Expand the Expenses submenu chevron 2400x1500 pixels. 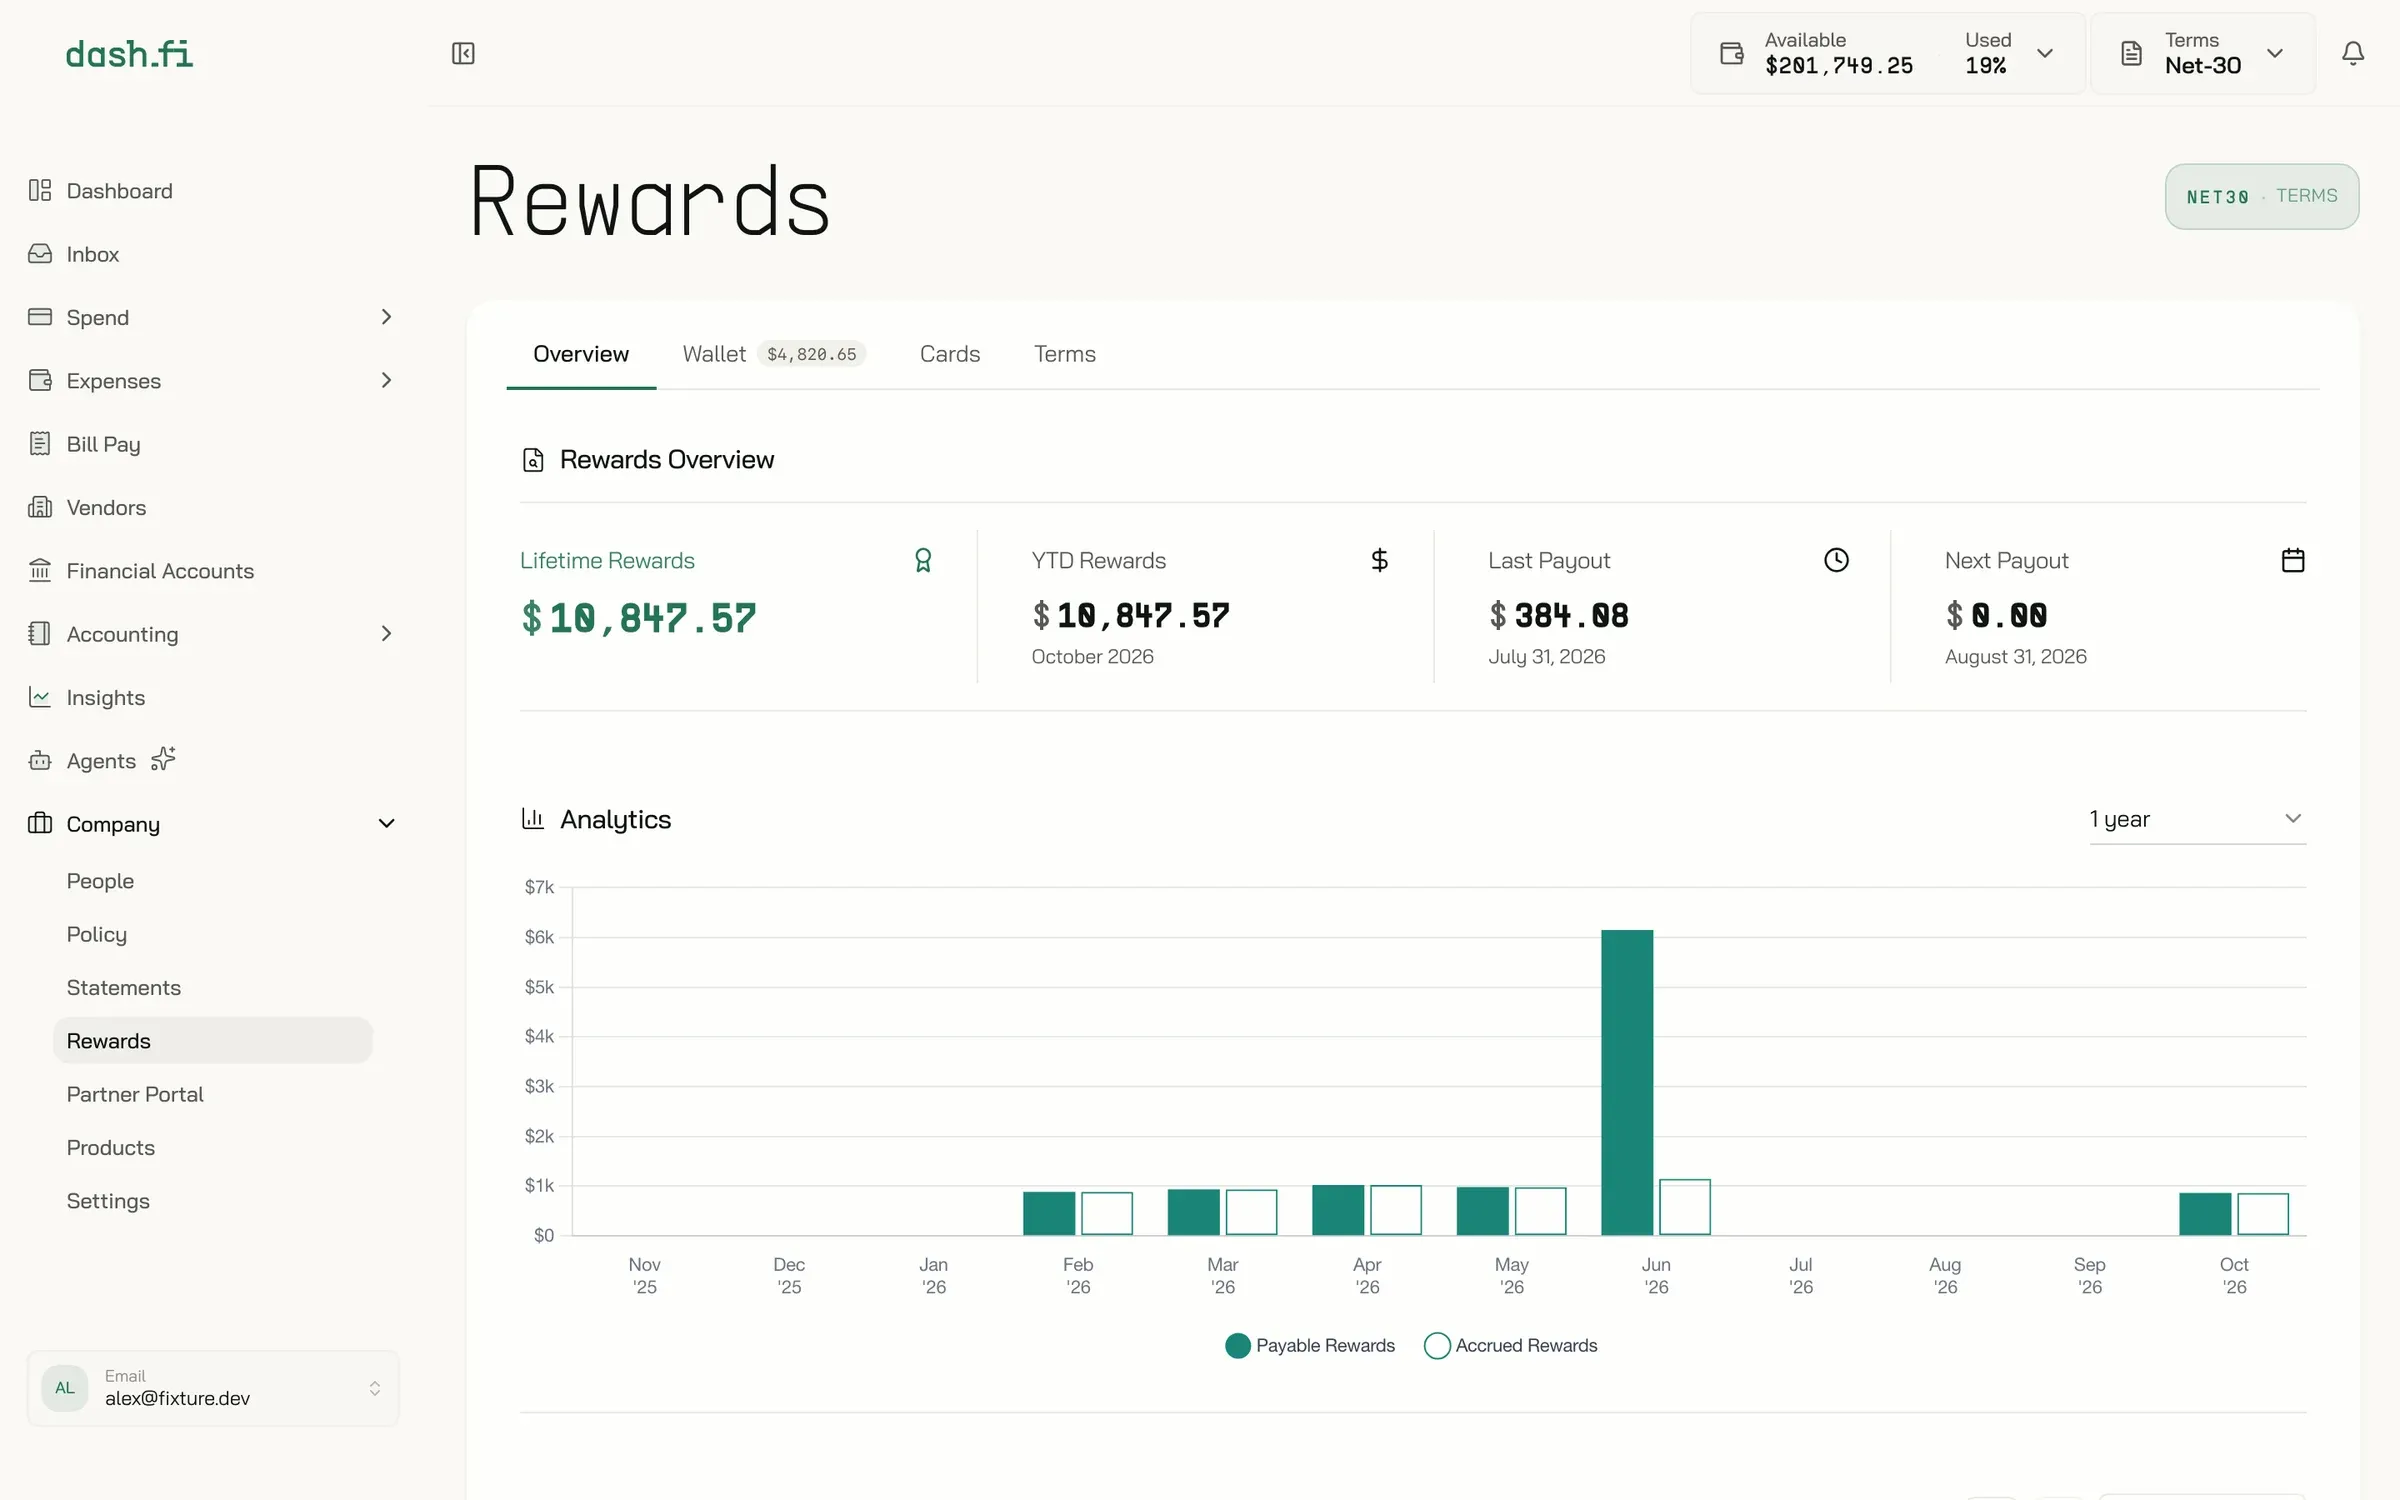[386, 380]
